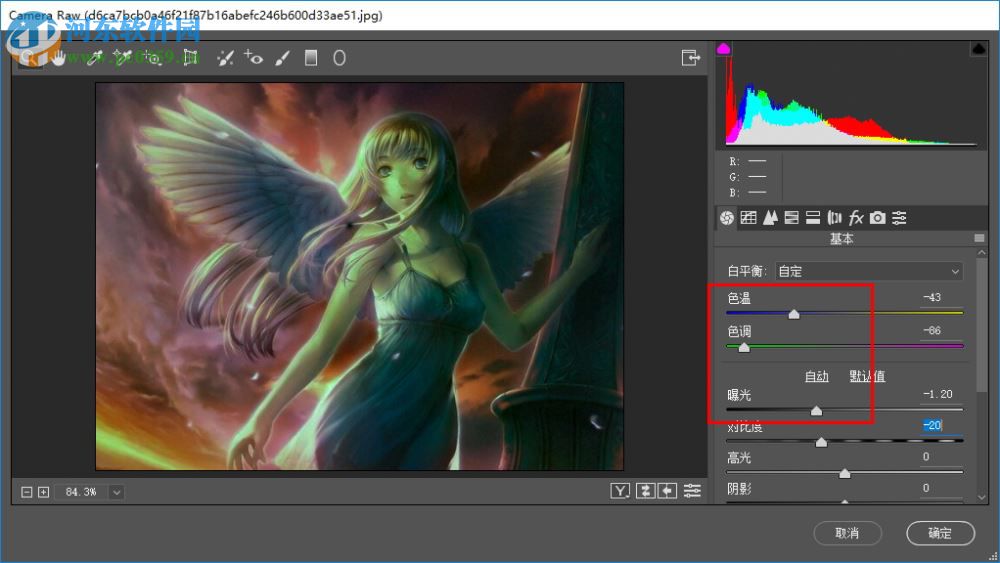Select the Red Eye Removal tool

click(253, 58)
